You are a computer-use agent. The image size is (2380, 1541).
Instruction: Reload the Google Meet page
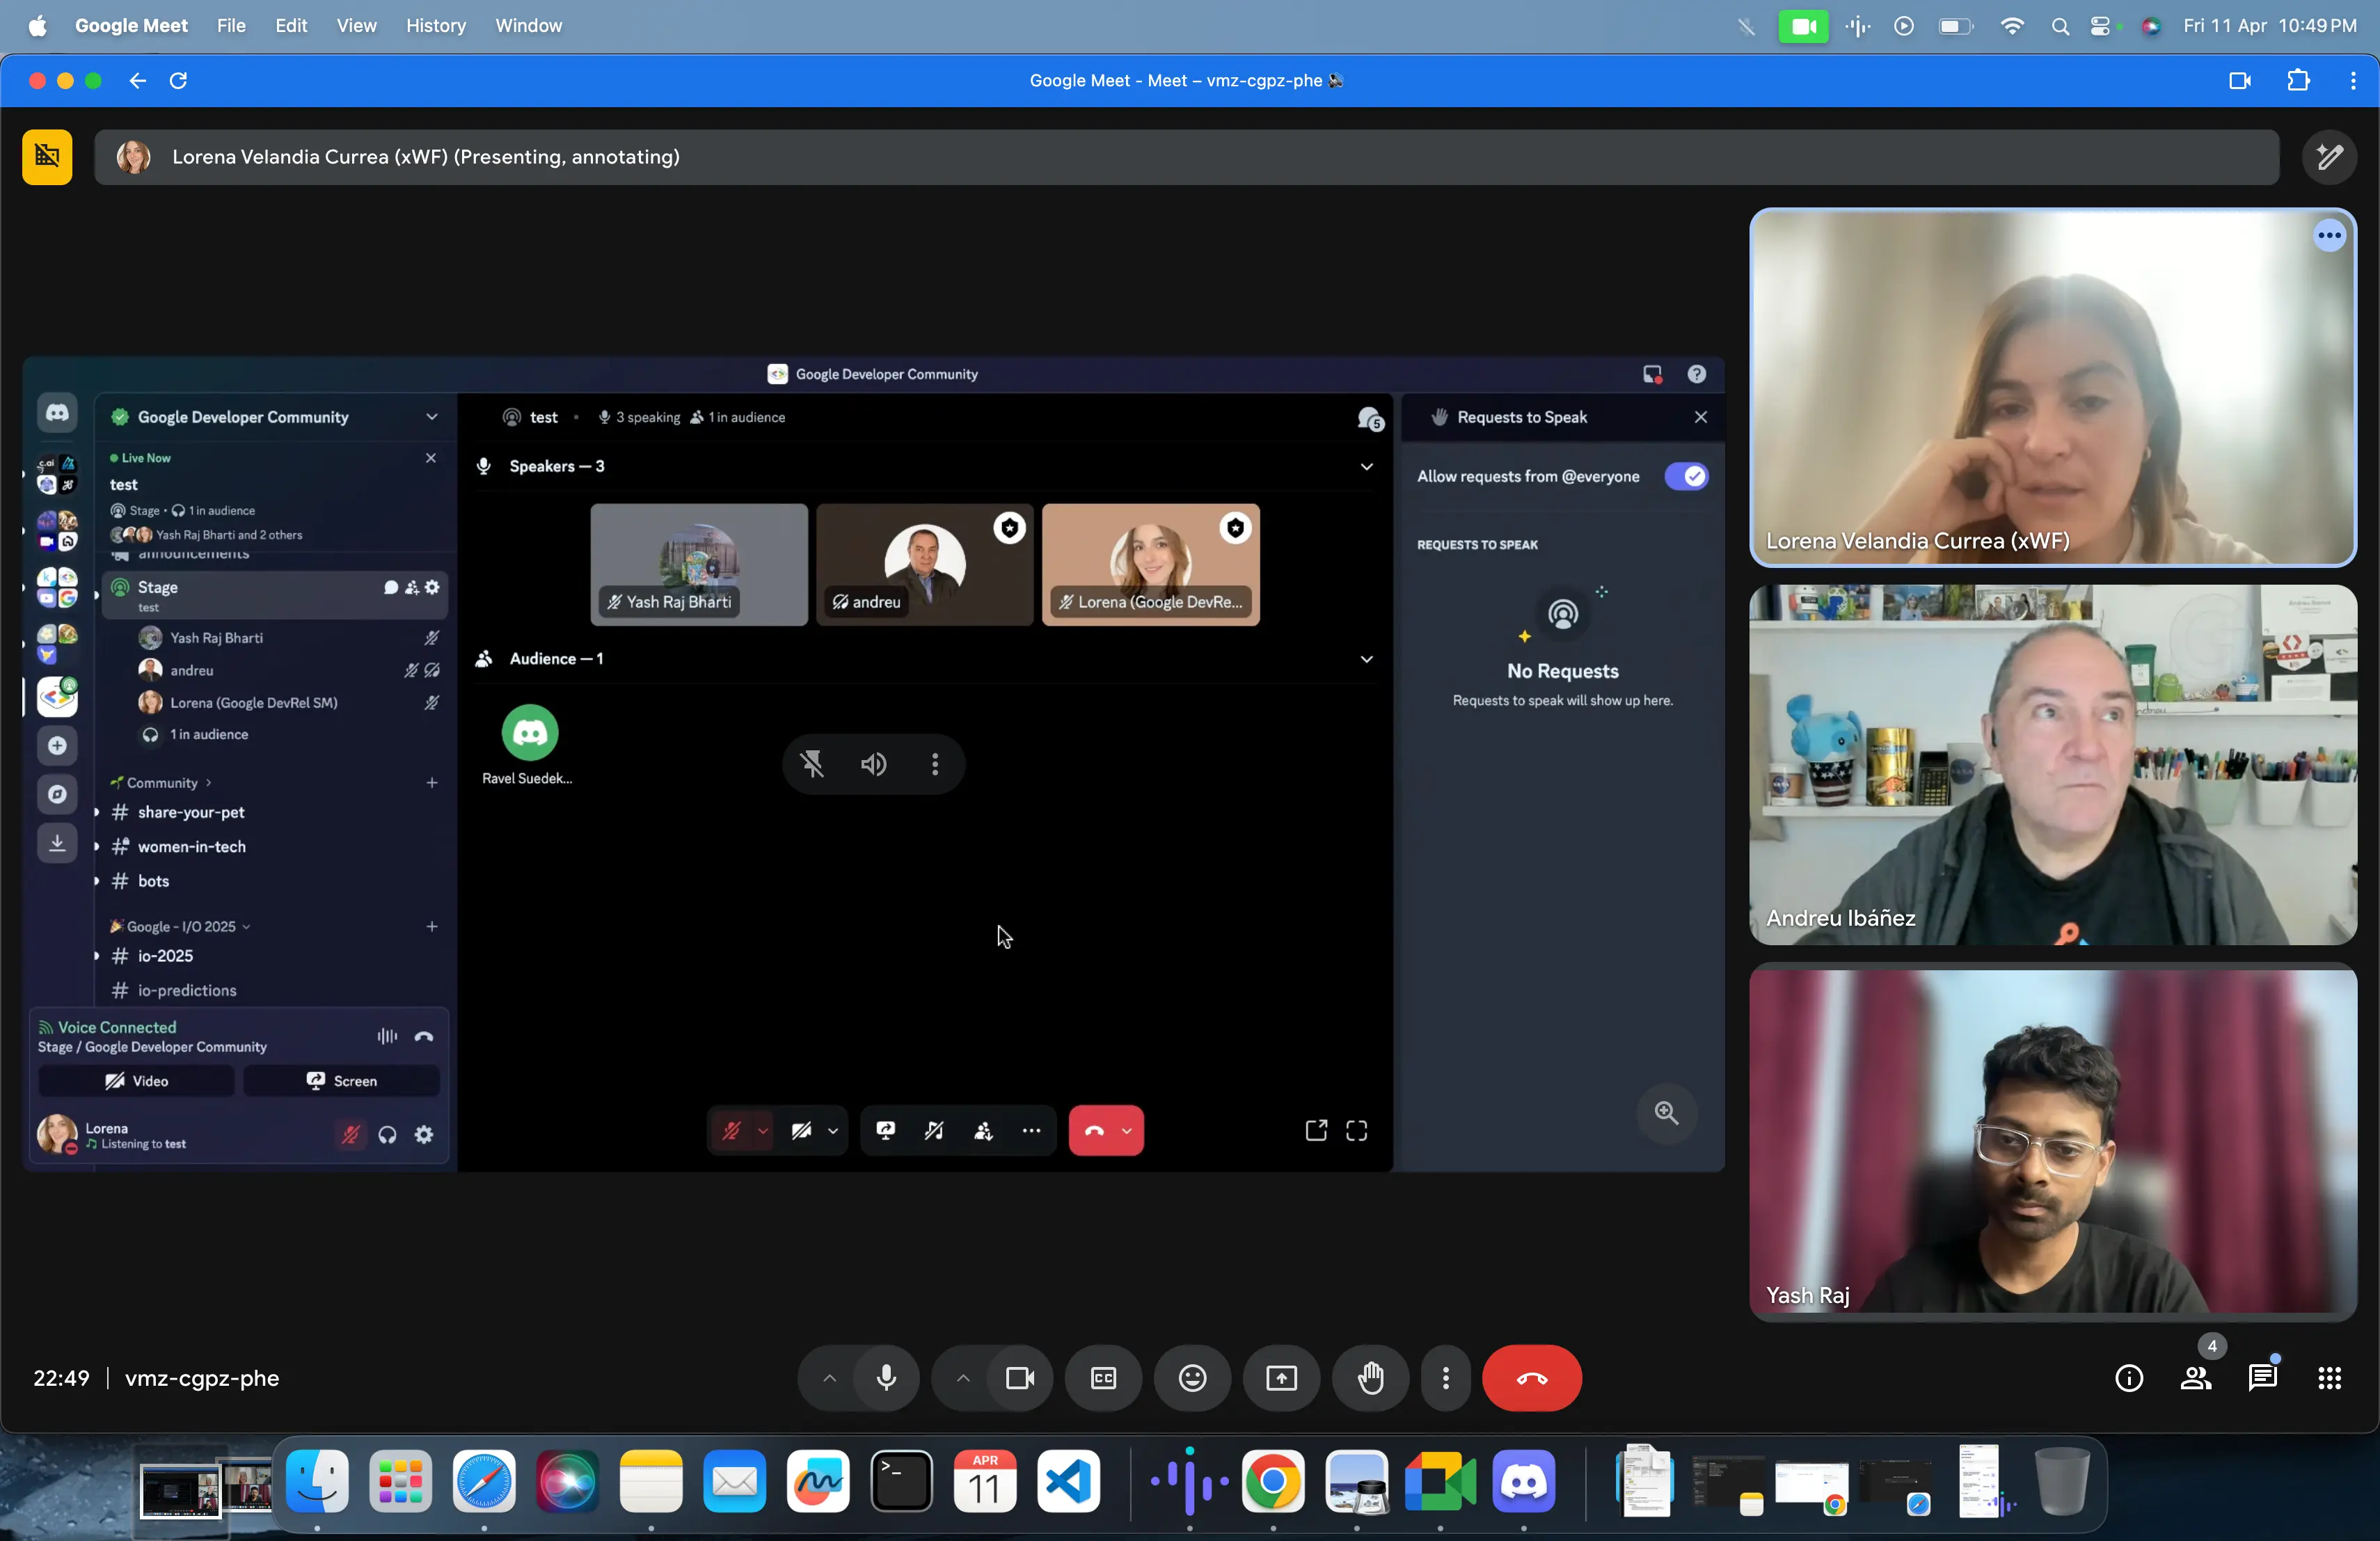pyautogui.click(x=179, y=81)
